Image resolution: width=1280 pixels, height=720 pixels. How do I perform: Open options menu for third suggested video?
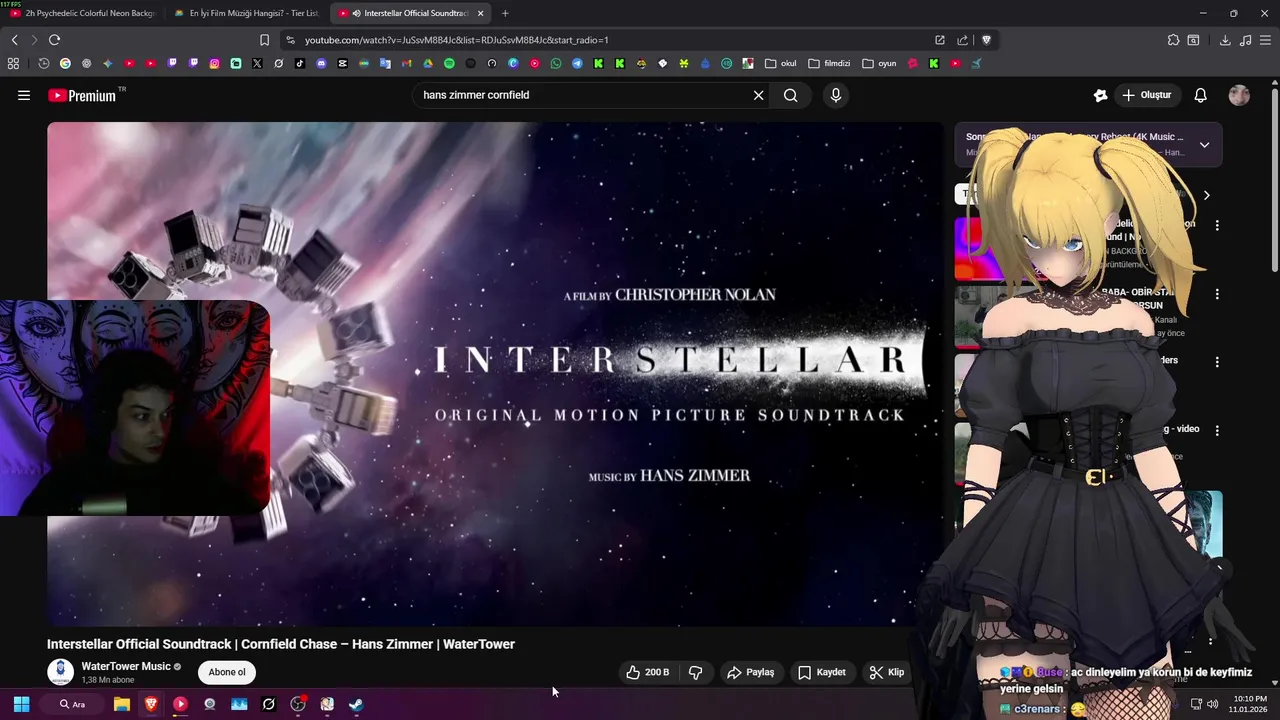(1217, 362)
